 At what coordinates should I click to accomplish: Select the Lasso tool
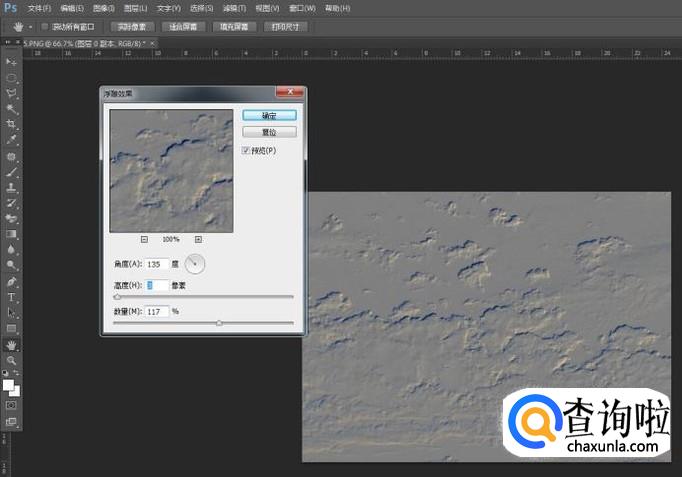tap(12, 92)
